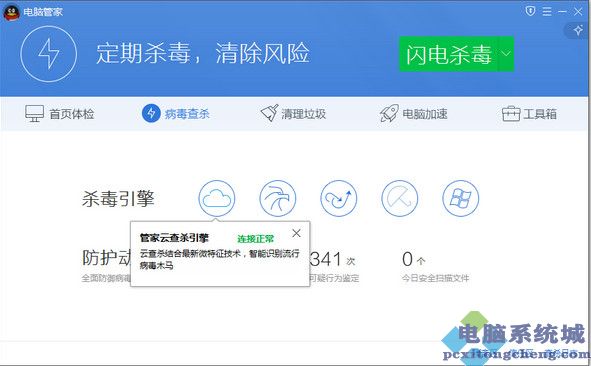The height and width of the screenshot is (366, 591).
Task: Click the 0 个 scanned files count
Action: pos(413,259)
